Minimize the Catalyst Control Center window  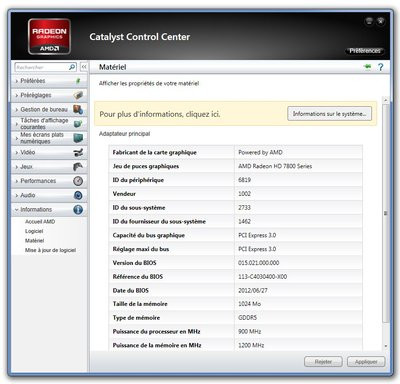pyautogui.click(x=369, y=21)
